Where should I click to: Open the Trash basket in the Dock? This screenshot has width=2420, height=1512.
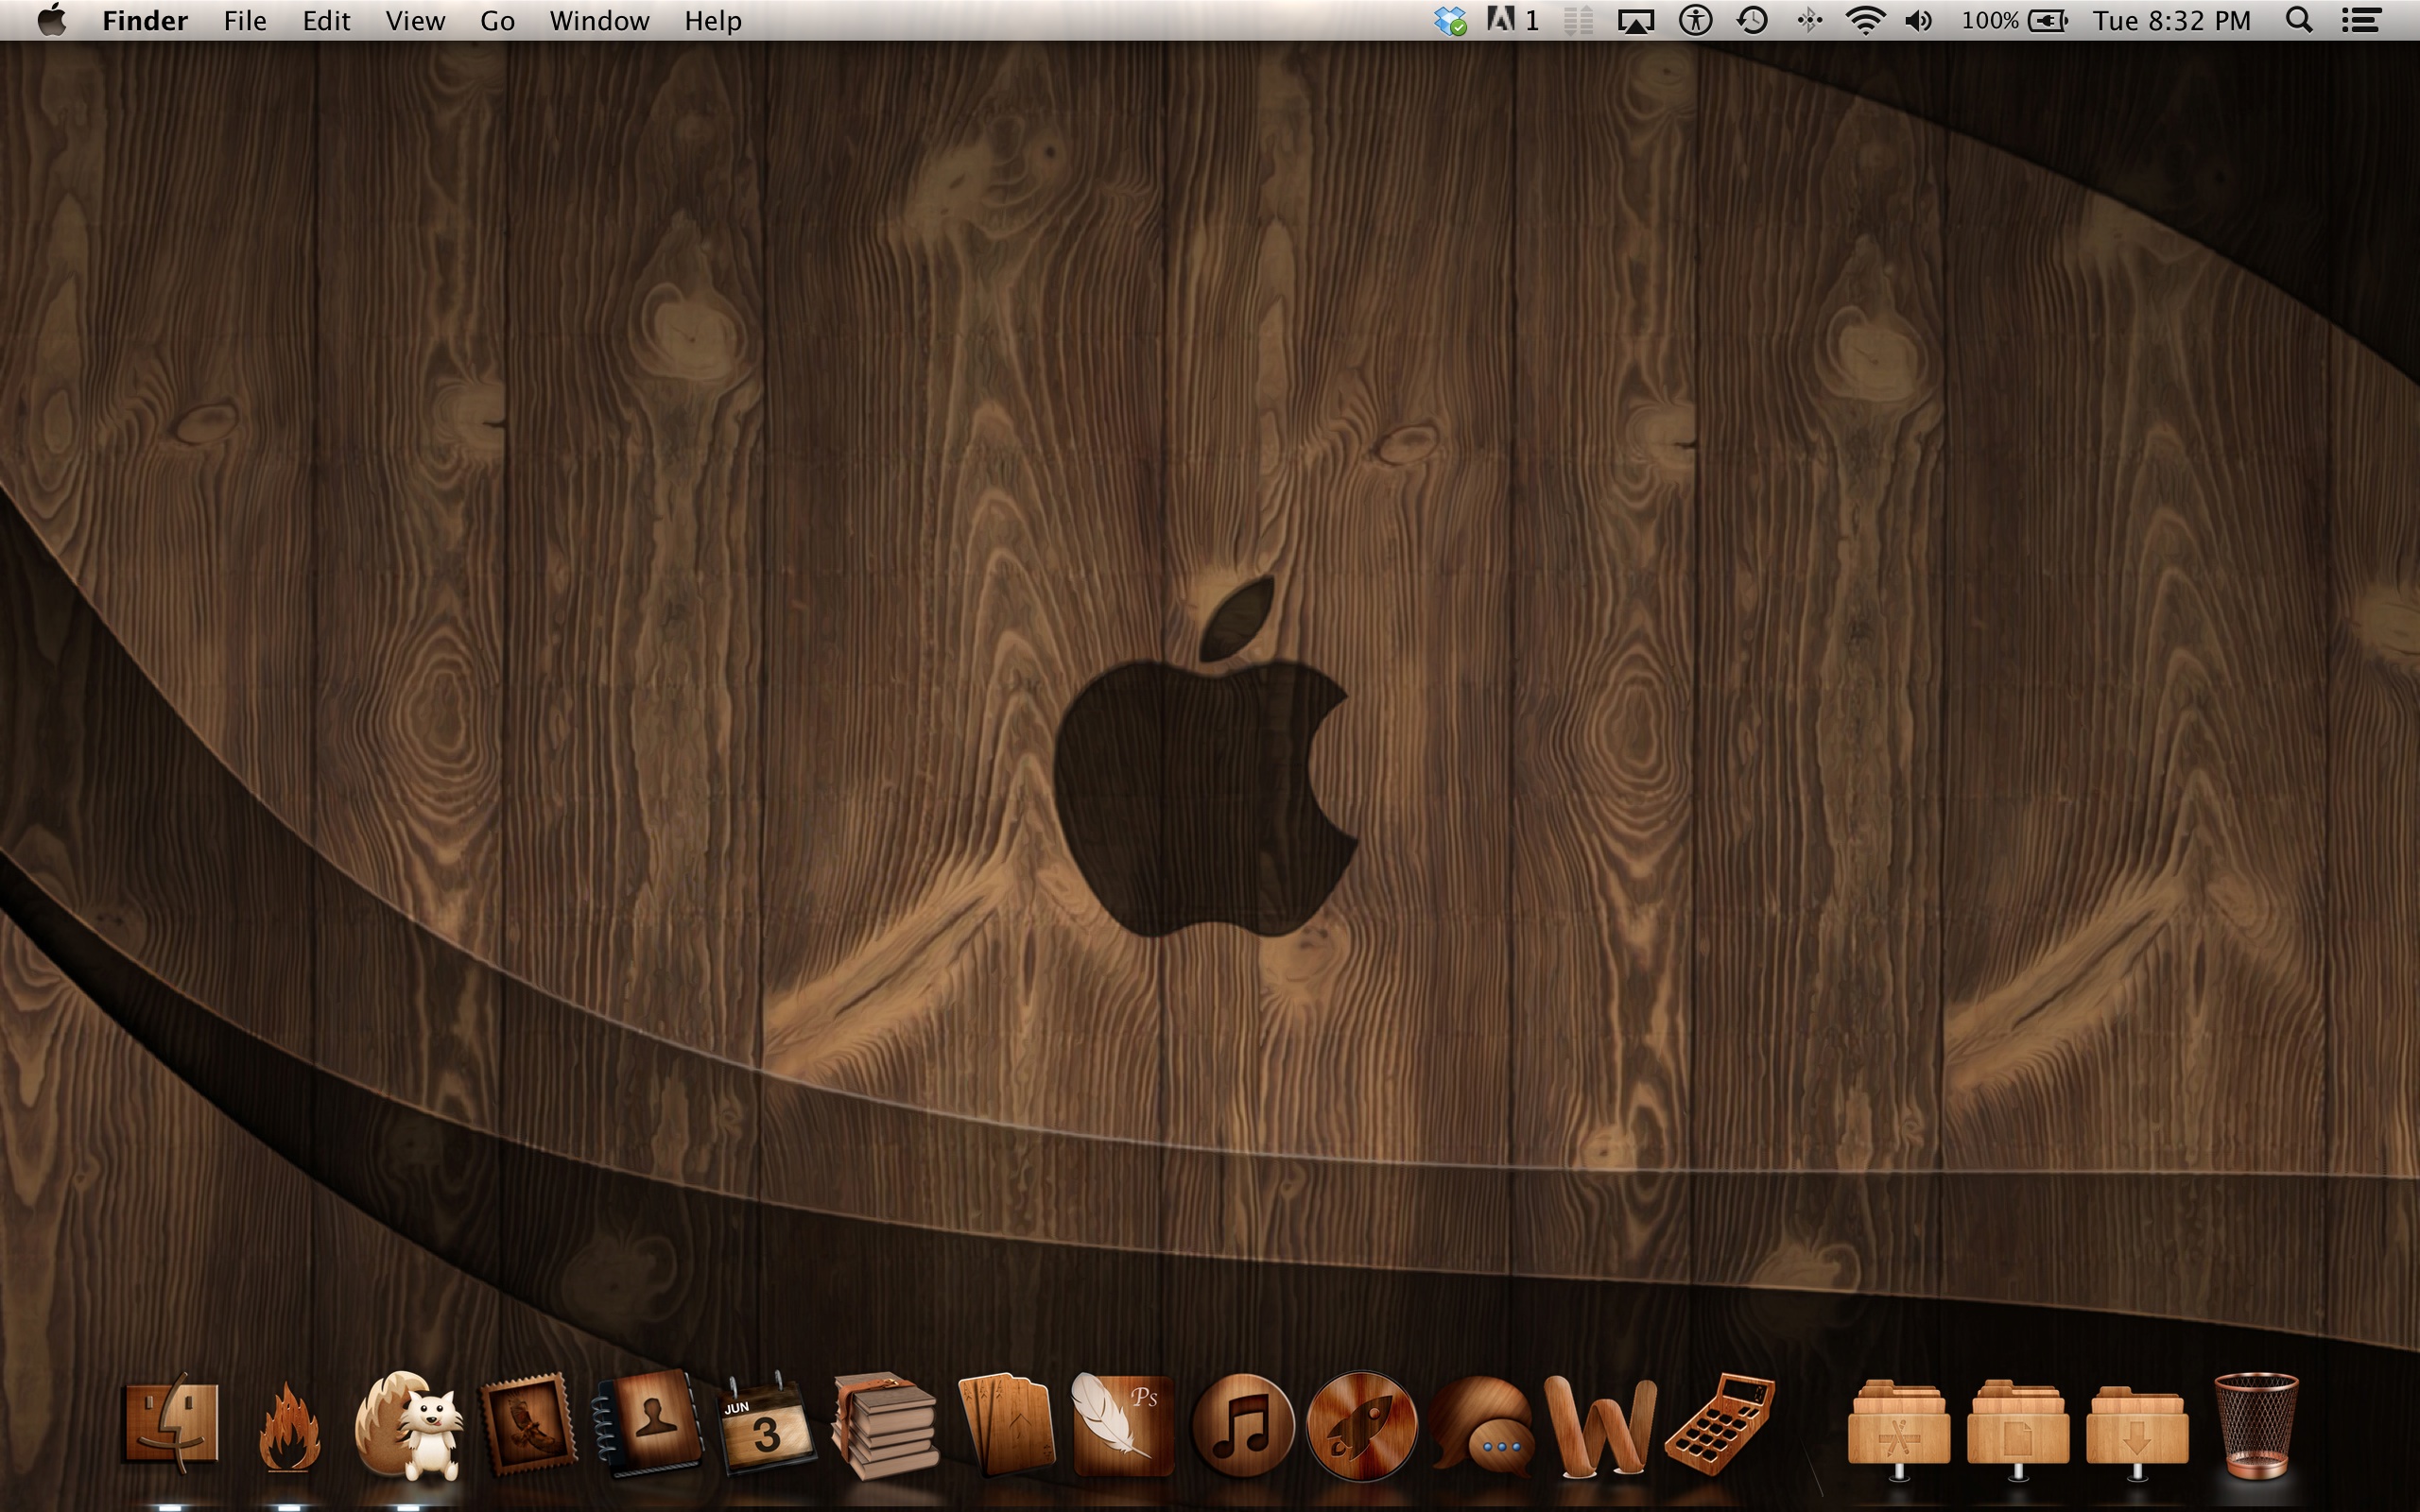(x=2256, y=1426)
